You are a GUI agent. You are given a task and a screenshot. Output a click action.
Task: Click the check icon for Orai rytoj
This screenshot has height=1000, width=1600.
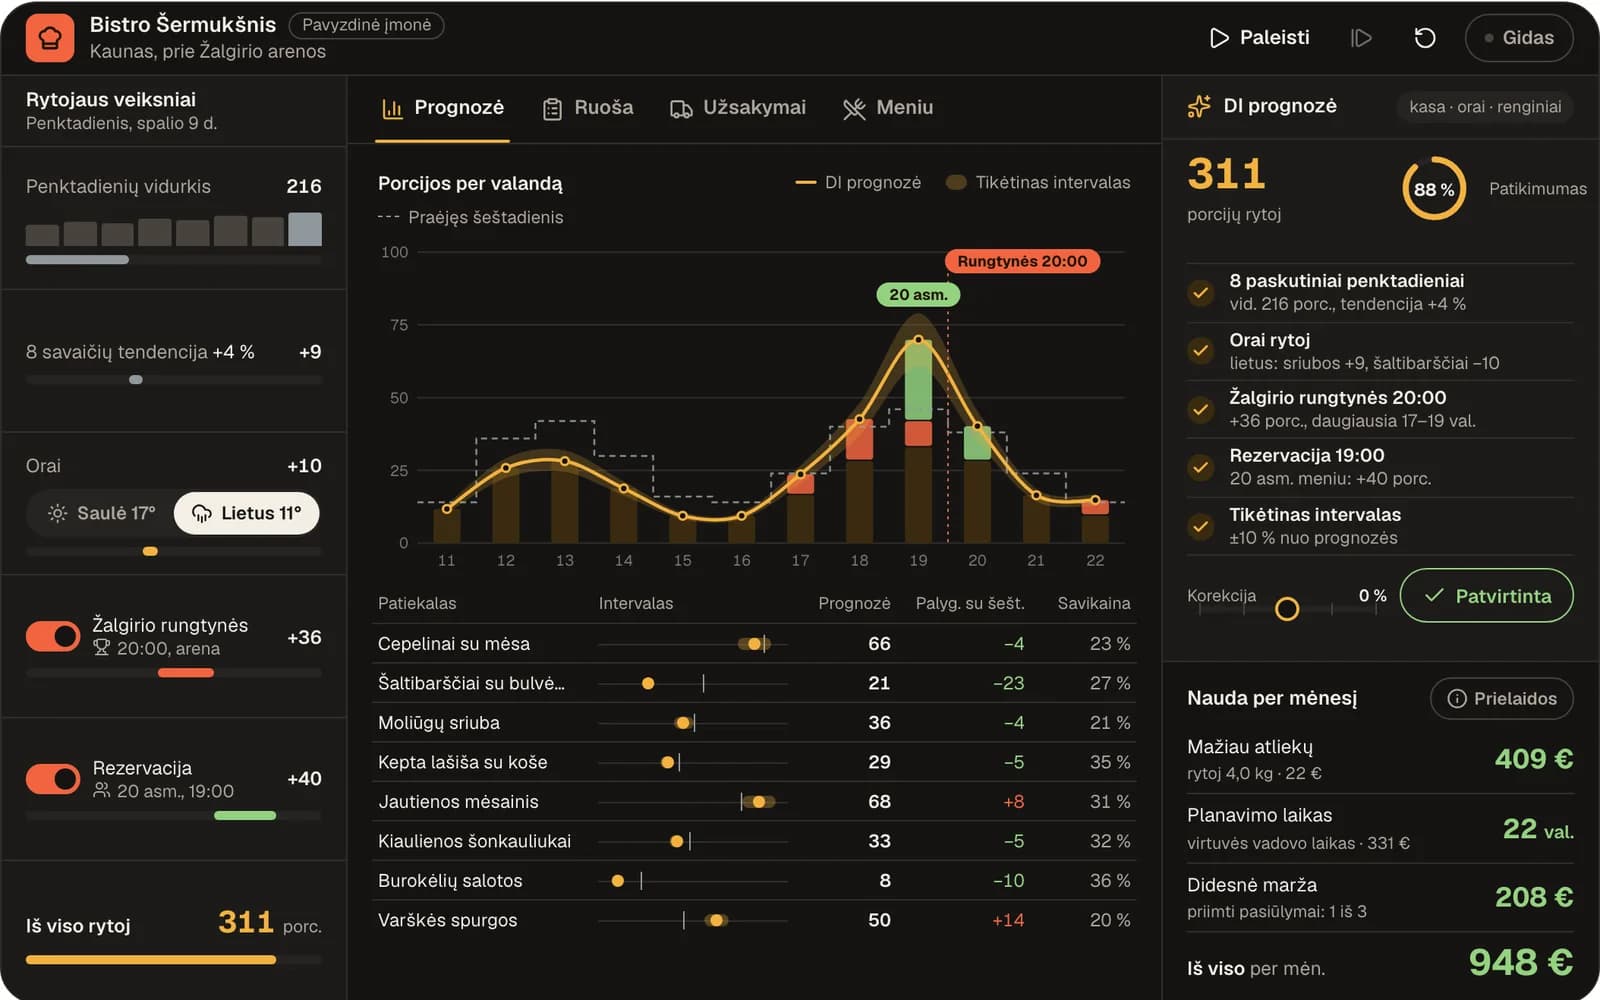point(1200,351)
